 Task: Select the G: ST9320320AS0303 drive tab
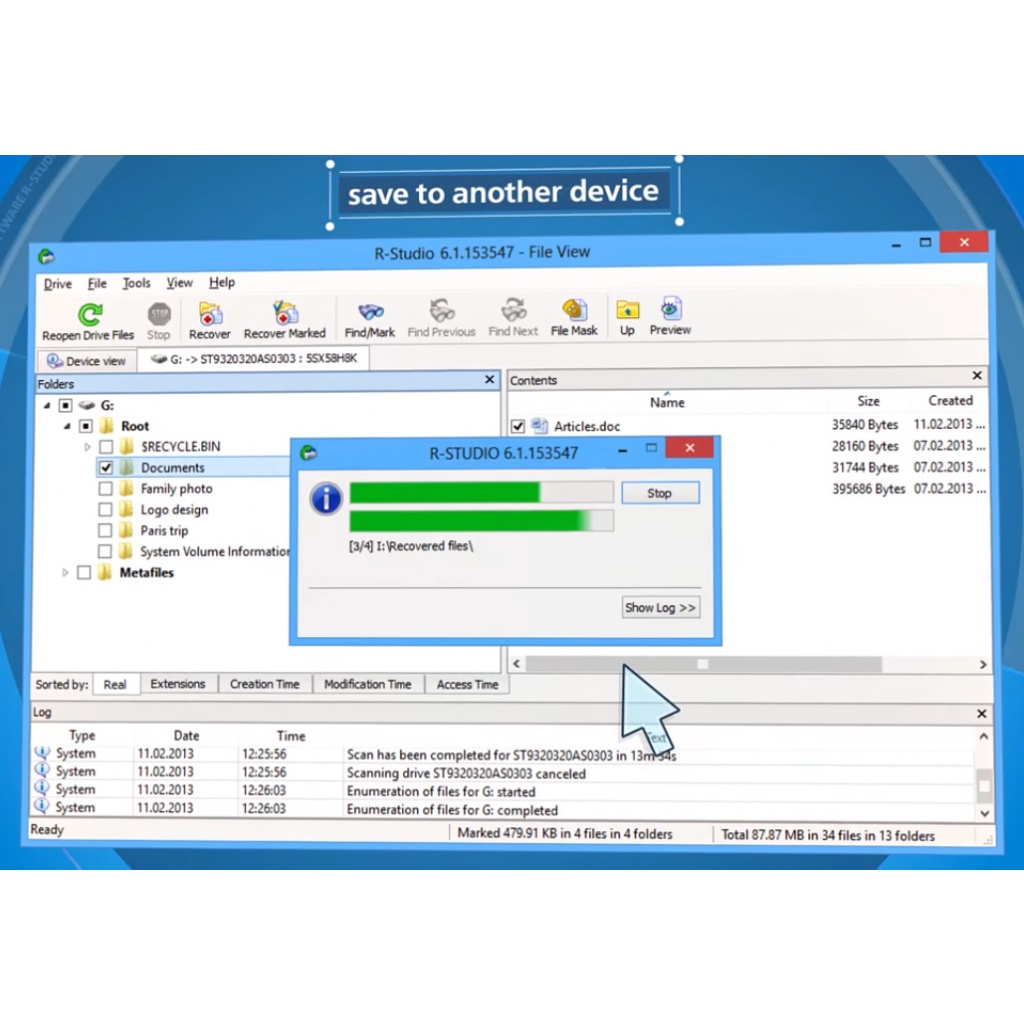point(253,359)
